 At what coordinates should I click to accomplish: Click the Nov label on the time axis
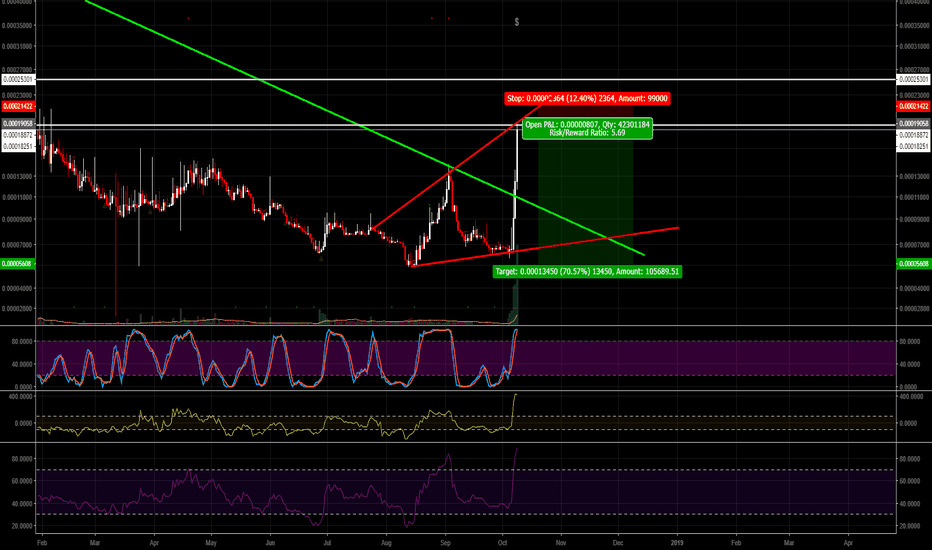coord(561,542)
